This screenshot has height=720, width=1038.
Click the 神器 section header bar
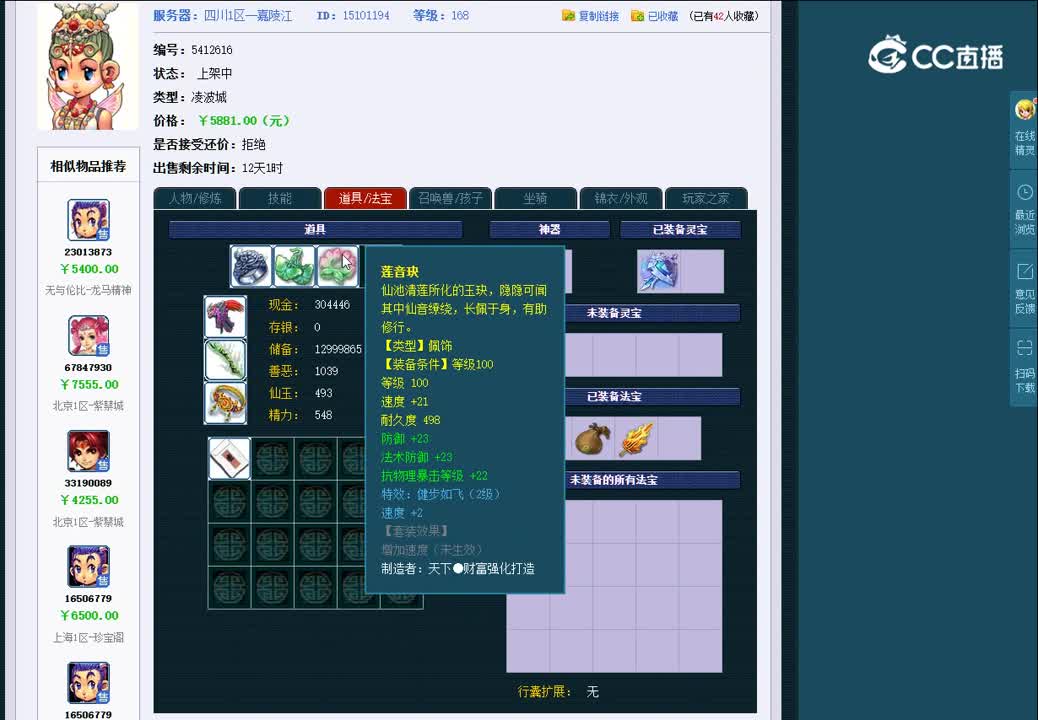click(x=549, y=230)
